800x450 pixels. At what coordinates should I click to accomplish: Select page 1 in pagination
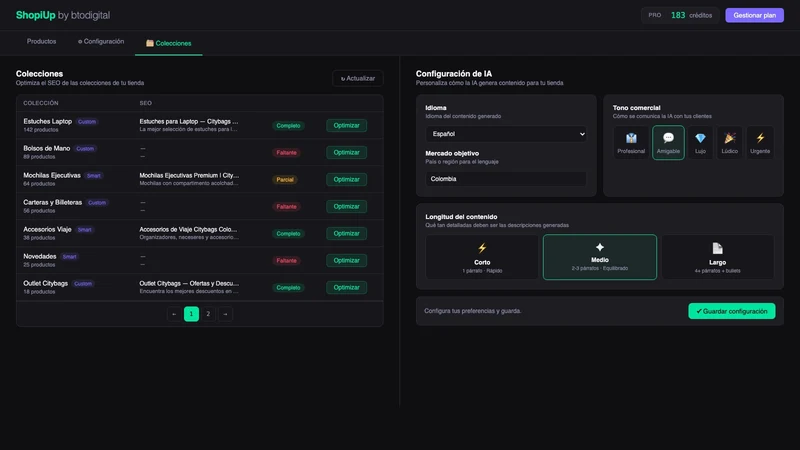191,314
